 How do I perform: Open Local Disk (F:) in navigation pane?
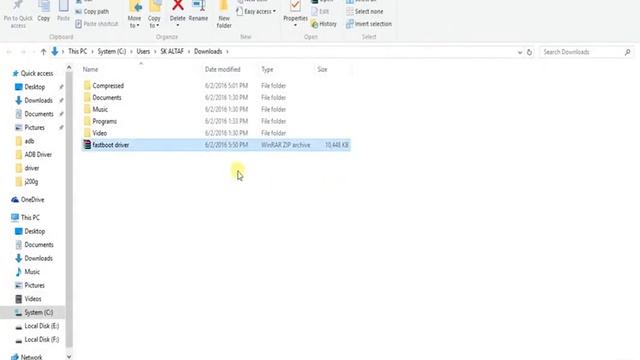(42, 339)
